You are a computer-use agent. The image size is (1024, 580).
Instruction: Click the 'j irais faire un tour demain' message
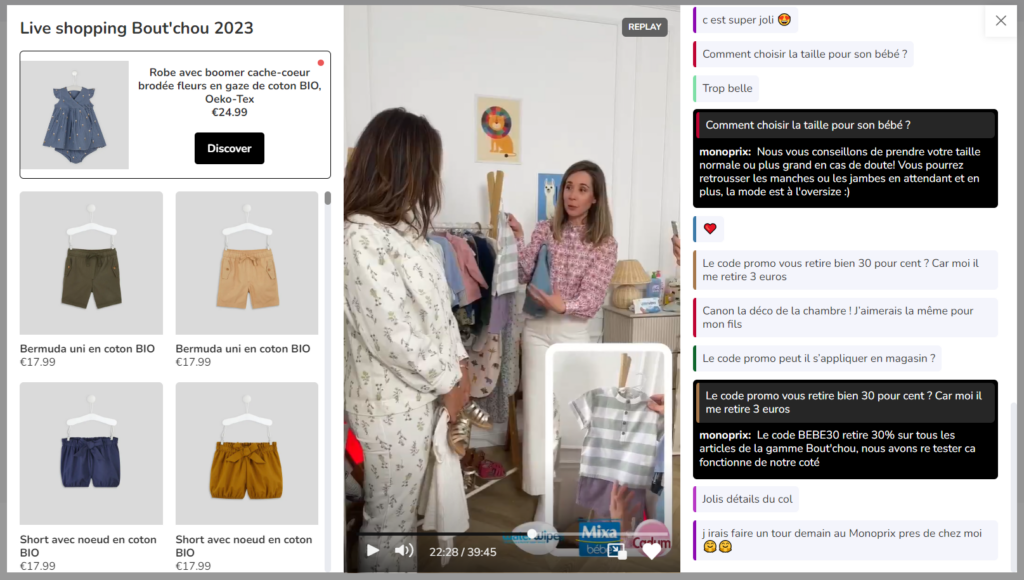pos(845,540)
